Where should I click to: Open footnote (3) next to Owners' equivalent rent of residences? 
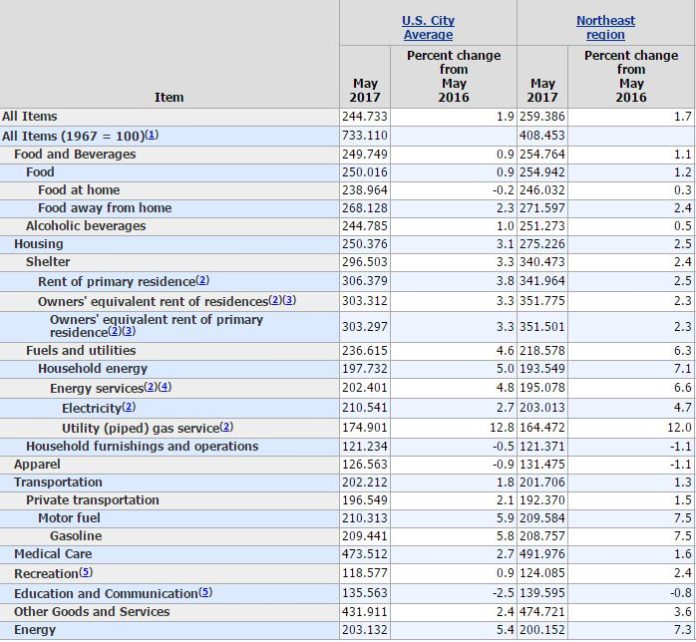point(289,300)
